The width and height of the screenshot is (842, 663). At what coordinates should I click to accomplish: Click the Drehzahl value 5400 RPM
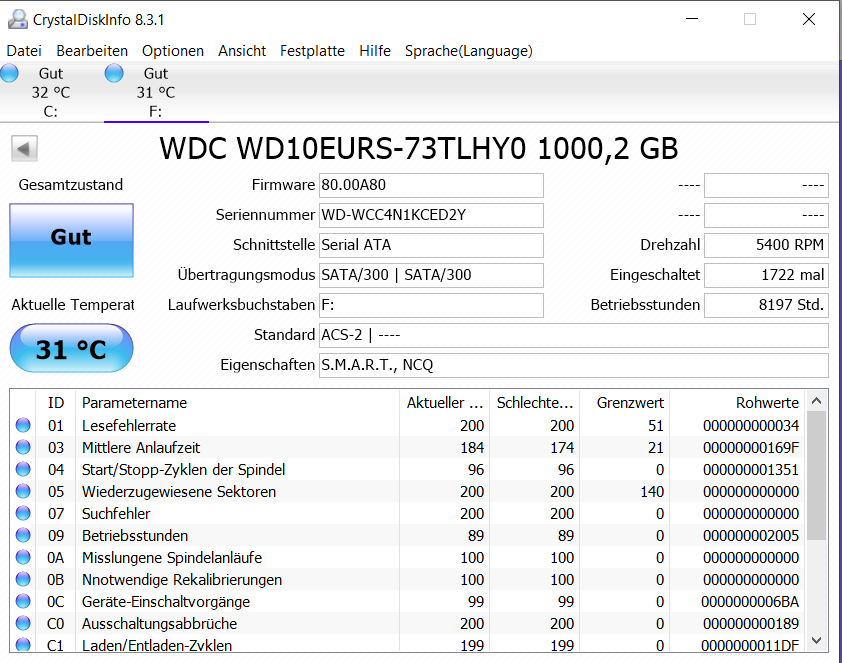coord(766,245)
